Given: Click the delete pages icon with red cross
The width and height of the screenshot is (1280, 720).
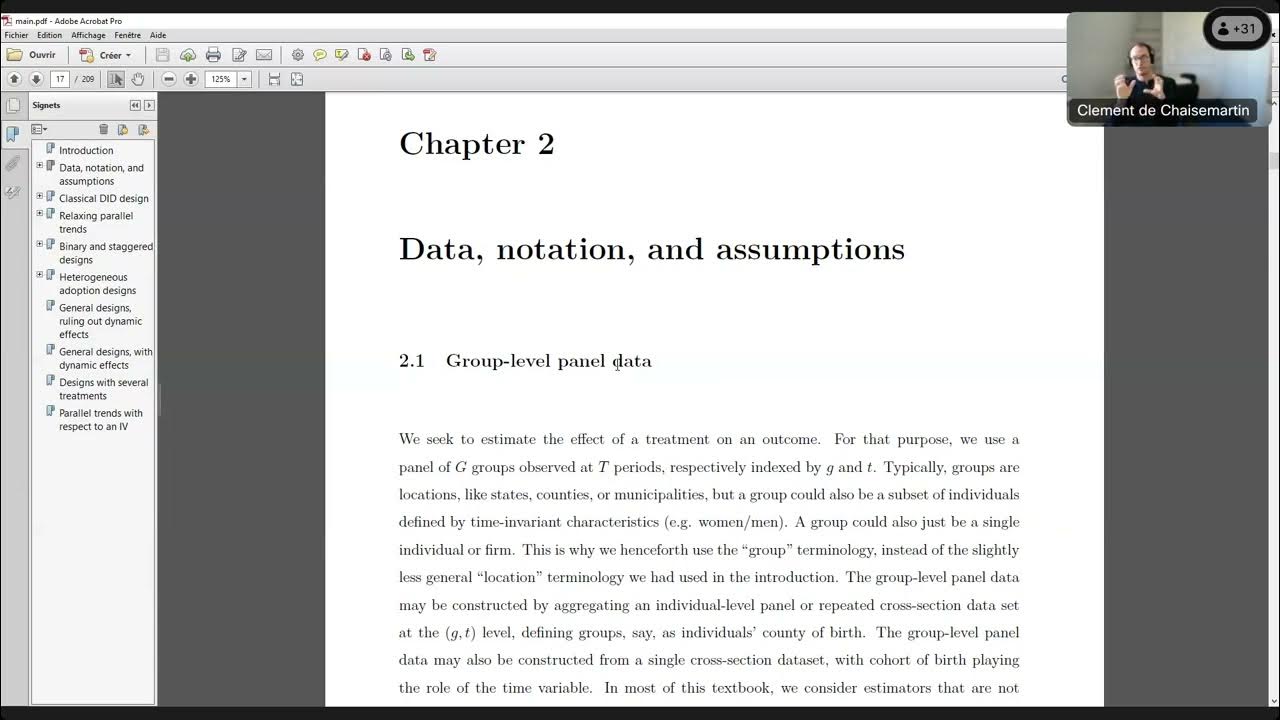Looking at the screenshot, I should 364,55.
